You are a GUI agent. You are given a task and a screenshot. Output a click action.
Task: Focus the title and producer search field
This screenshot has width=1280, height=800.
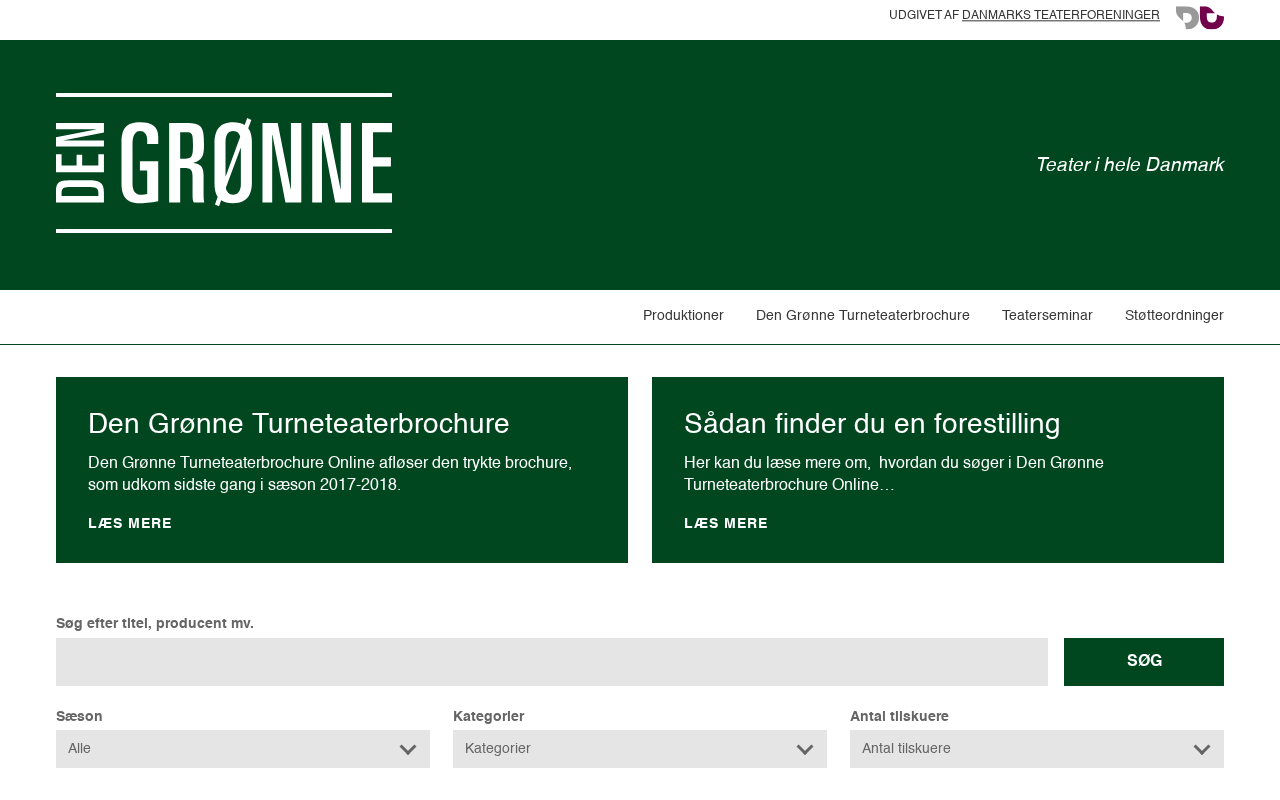point(551,662)
